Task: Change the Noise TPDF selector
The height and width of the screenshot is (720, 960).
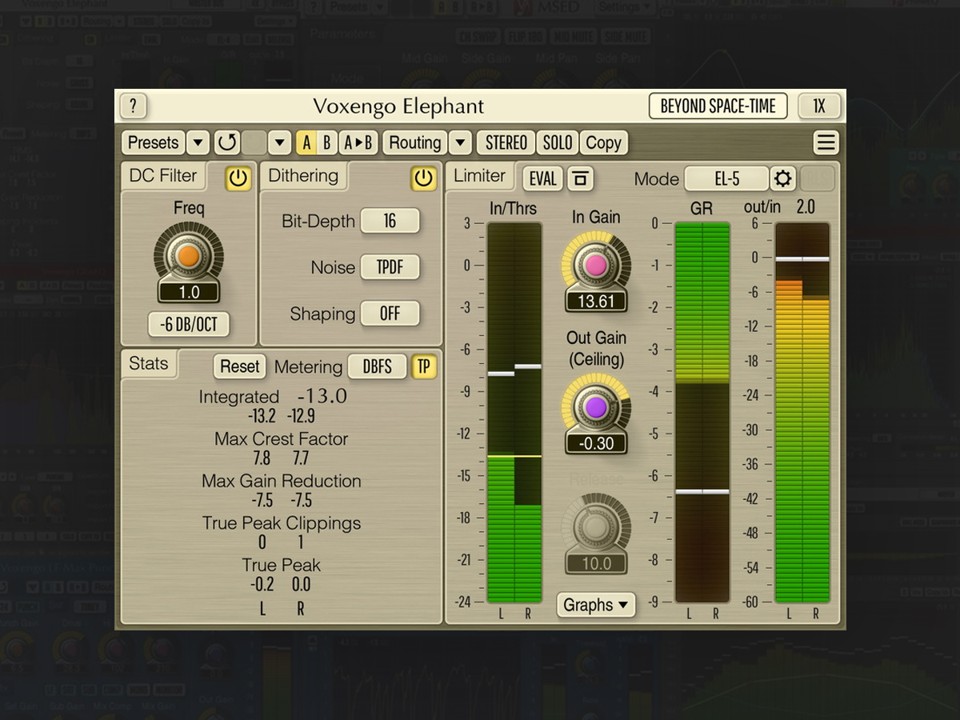Action: tap(390, 267)
